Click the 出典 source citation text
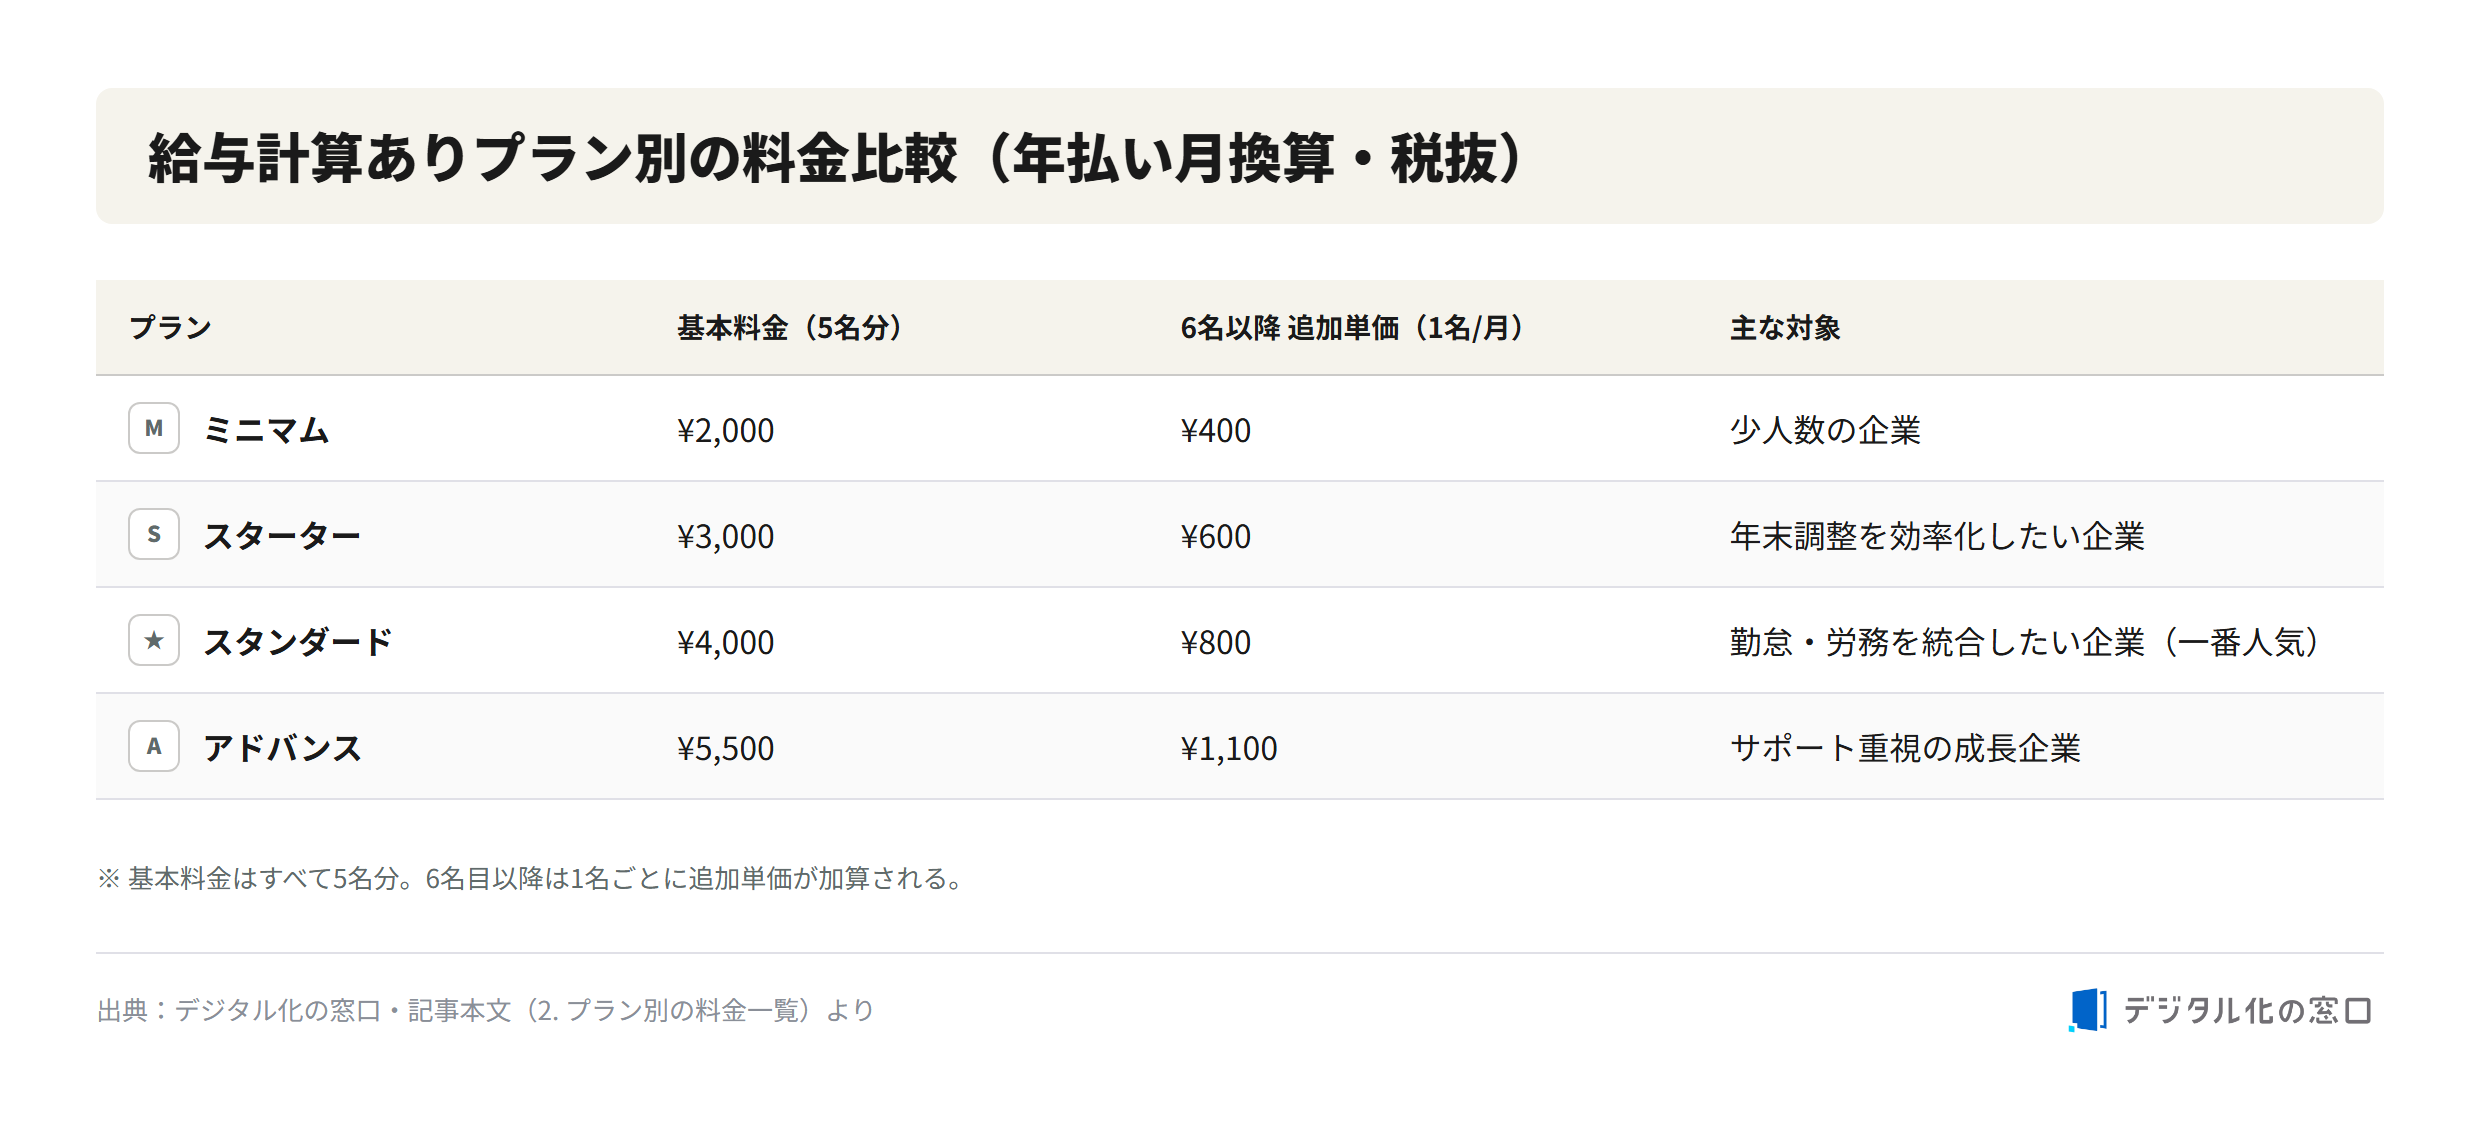The image size is (2480, 1126). pyautogui.click(x=486, y=1010)
